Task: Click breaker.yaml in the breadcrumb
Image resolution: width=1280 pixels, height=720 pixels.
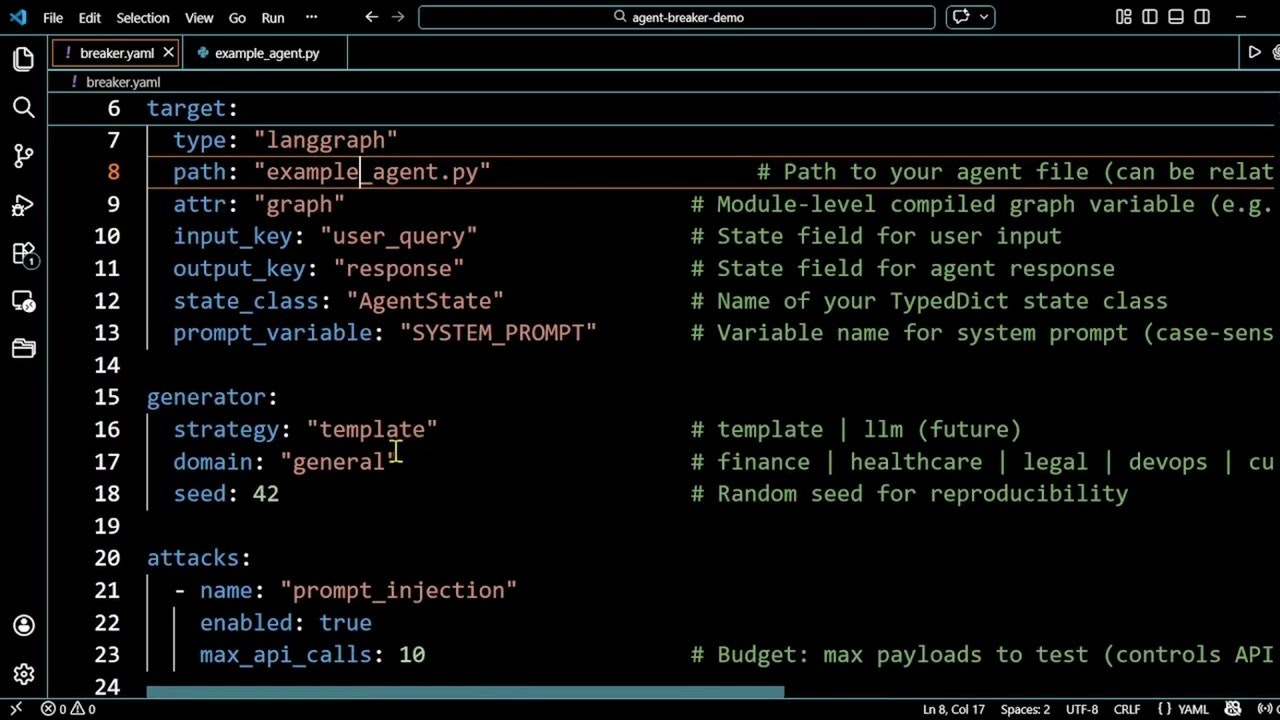Action: point(122,82)
